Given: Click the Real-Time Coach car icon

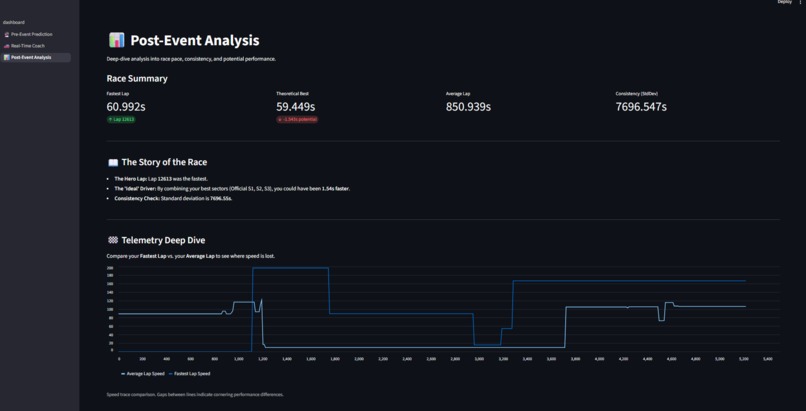Looking at the screenshot, I should [x=6, y=46].
